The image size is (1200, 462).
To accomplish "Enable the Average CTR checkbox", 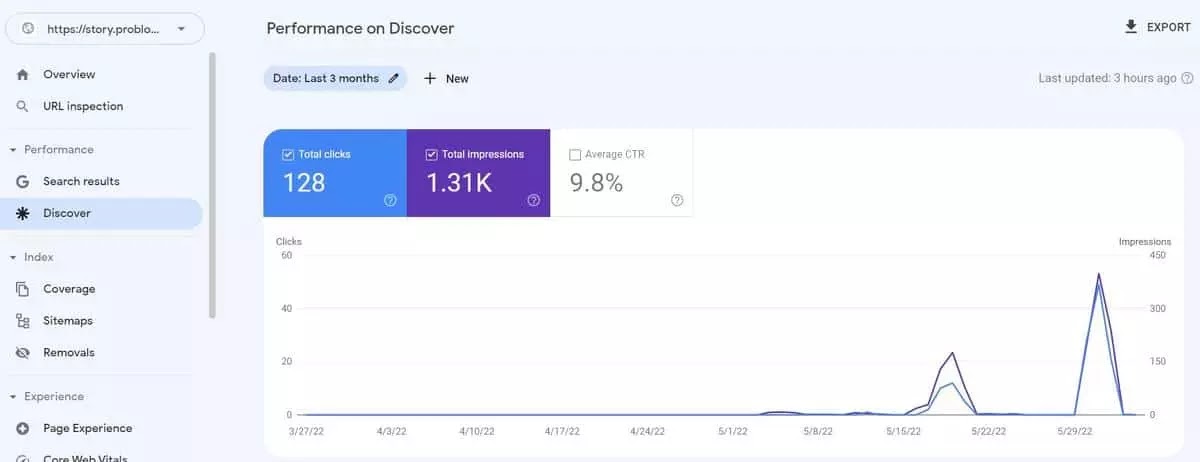I will tap(575, 155).
